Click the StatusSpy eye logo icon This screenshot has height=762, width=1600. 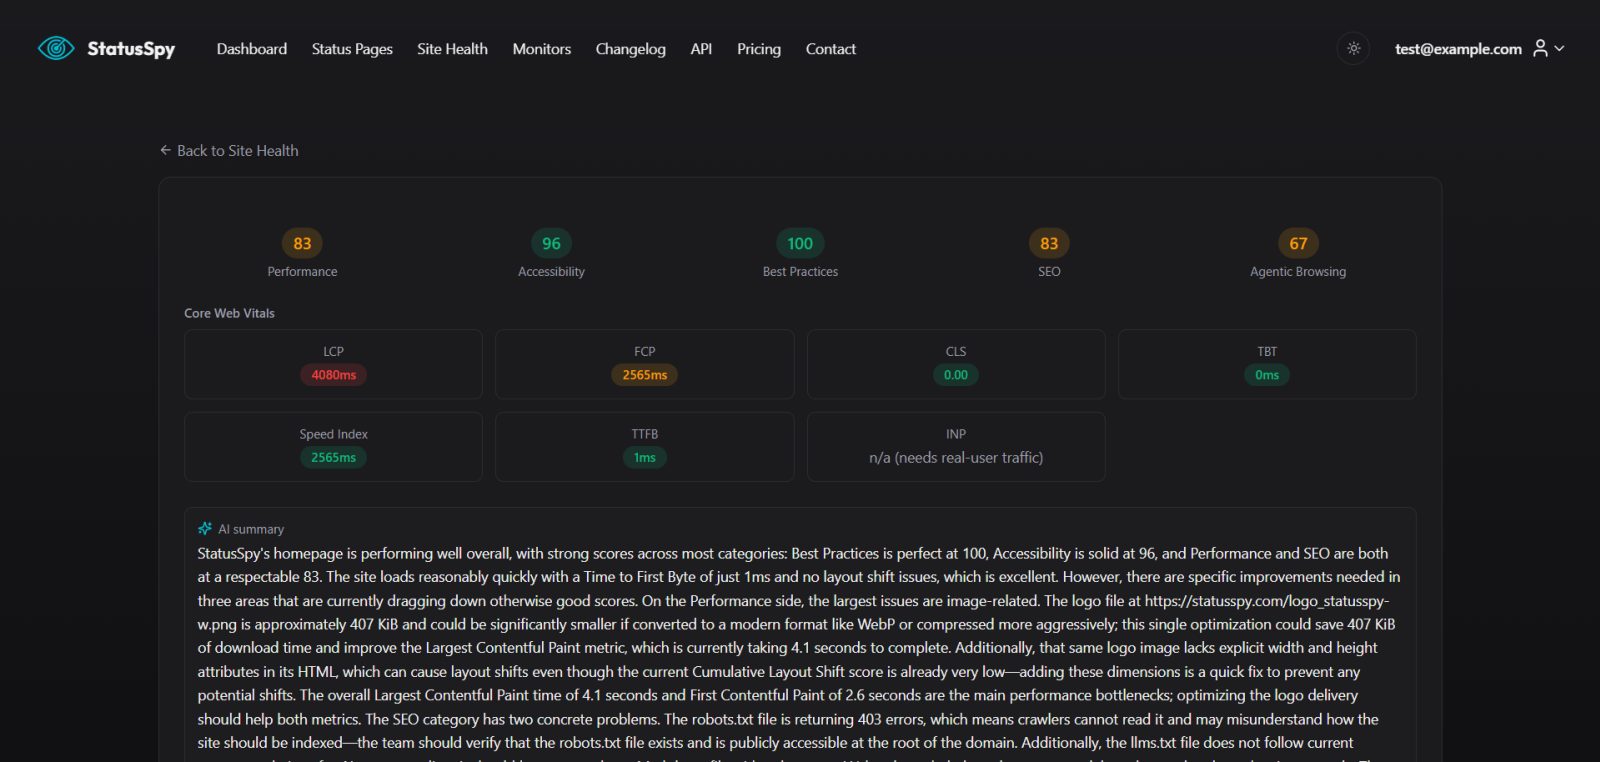tap(56, 48)
